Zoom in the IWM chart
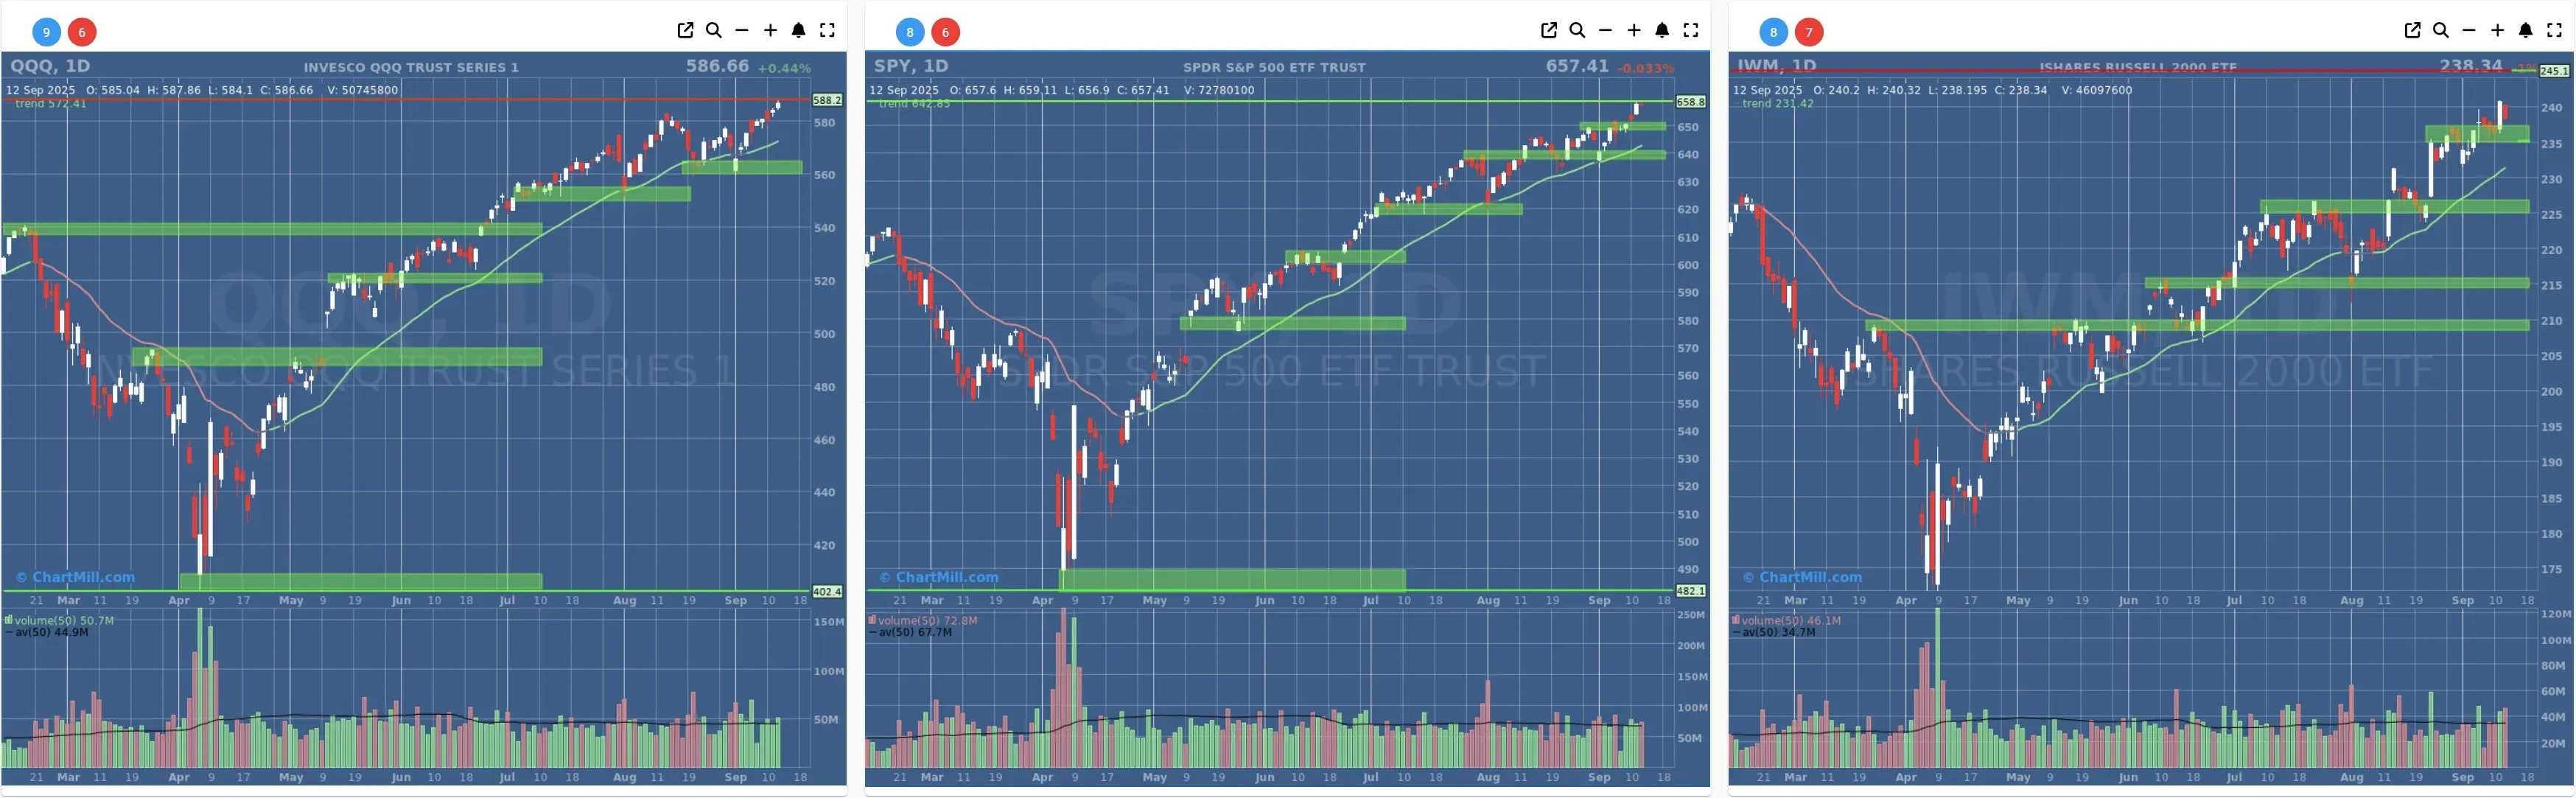 coord(2497,31)
